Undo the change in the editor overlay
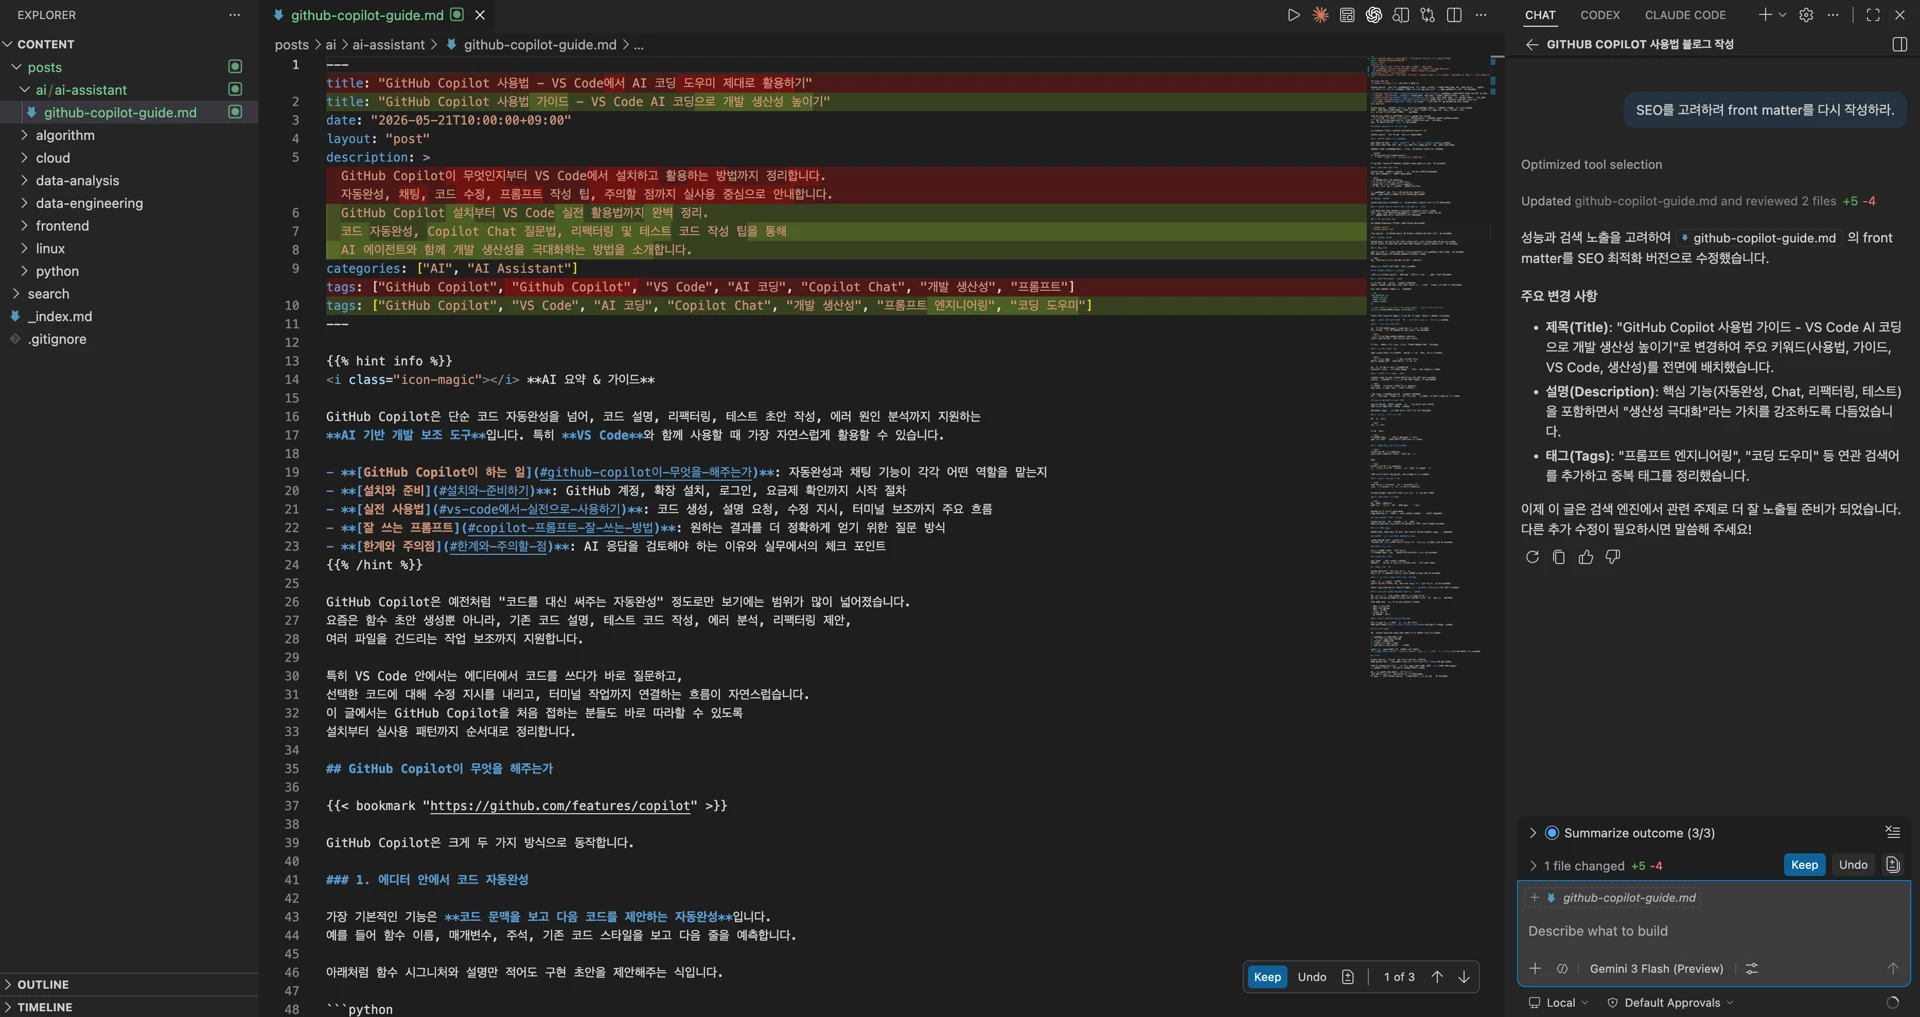Screen dimensions: 1920x1017 pyautogui.click(x=1312, y=977)
